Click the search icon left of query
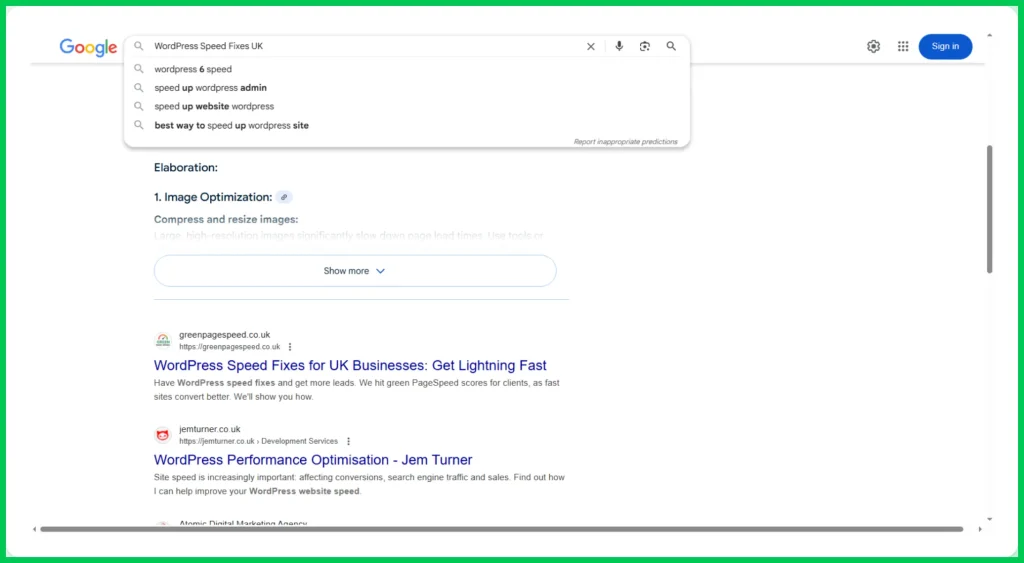The height and width of the screenshot is (563, 1024). [x=138, y=46]
